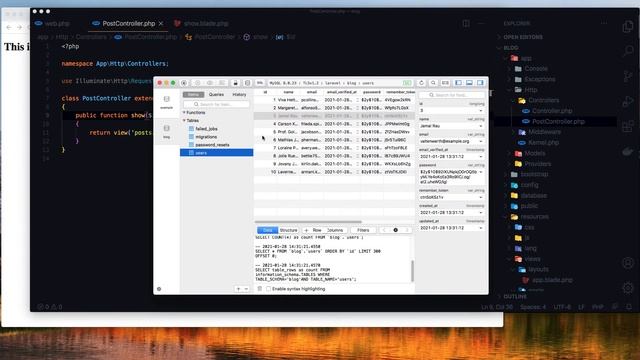
Task: Open Source Control icon in VS Code activity bar
Action: (x=628, y=76)
